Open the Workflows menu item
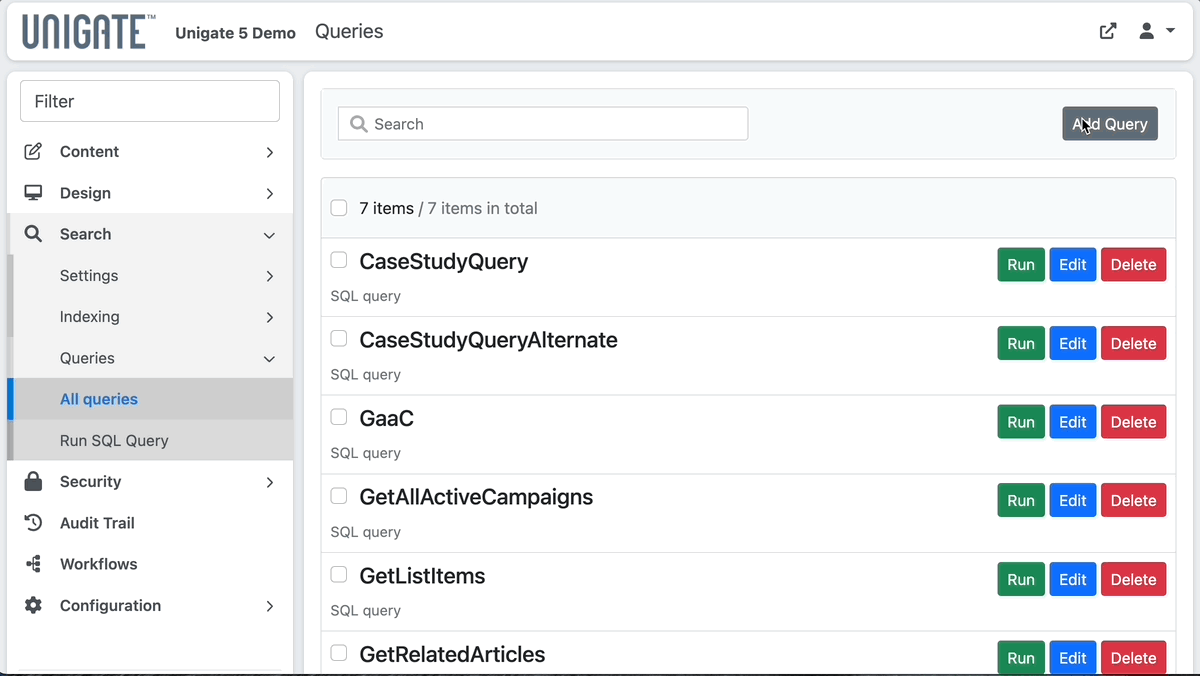1200x676 pixels. [x=150, y=564]
